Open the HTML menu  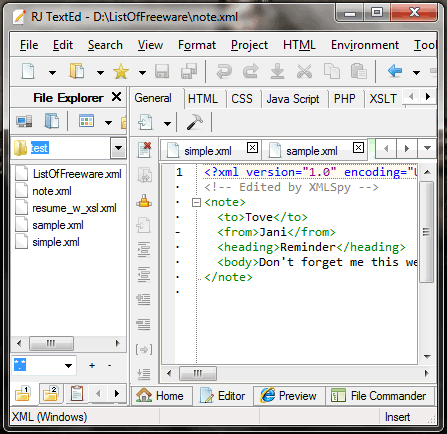299,45
